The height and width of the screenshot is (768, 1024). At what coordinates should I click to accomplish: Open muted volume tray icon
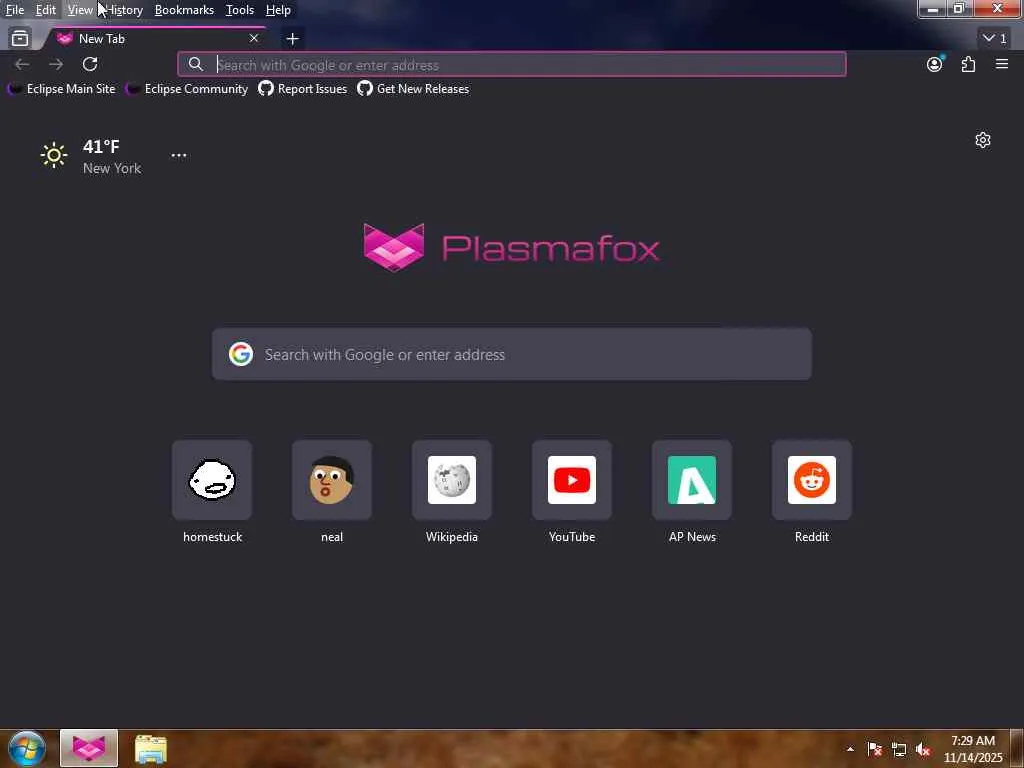[923, 749]
